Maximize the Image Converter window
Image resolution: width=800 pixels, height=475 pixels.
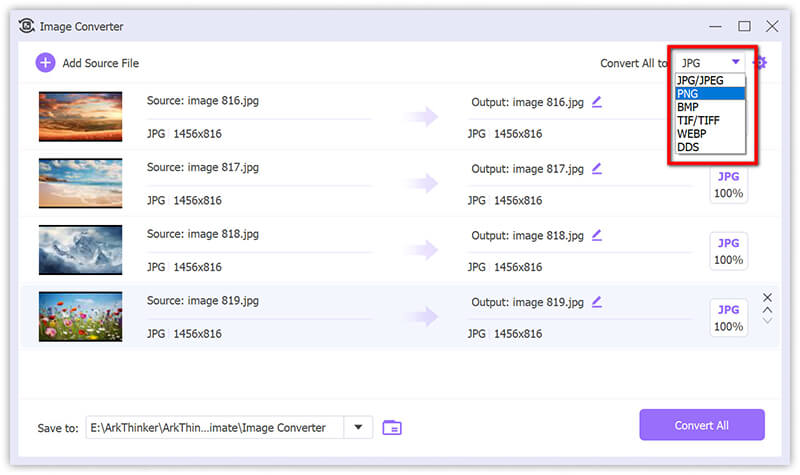coord(744,26)
